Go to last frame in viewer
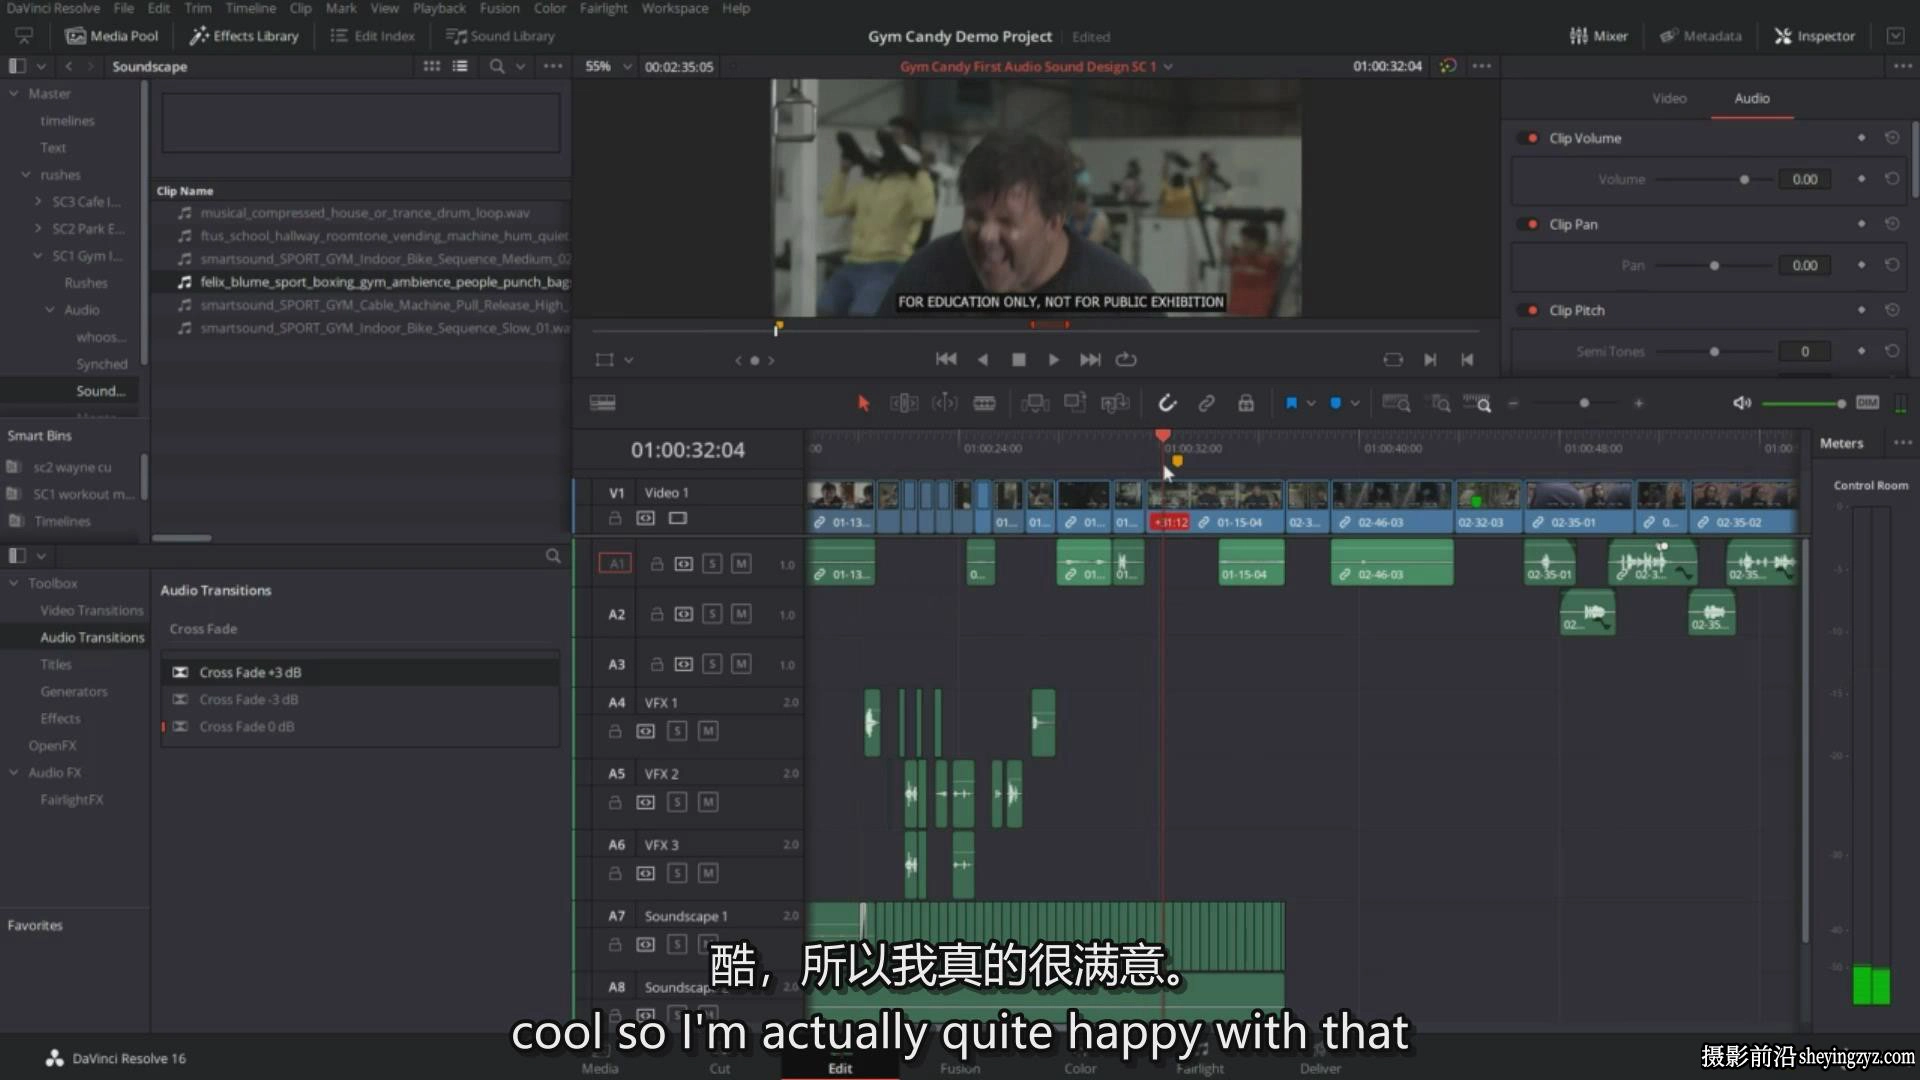 pos(1090,359)
